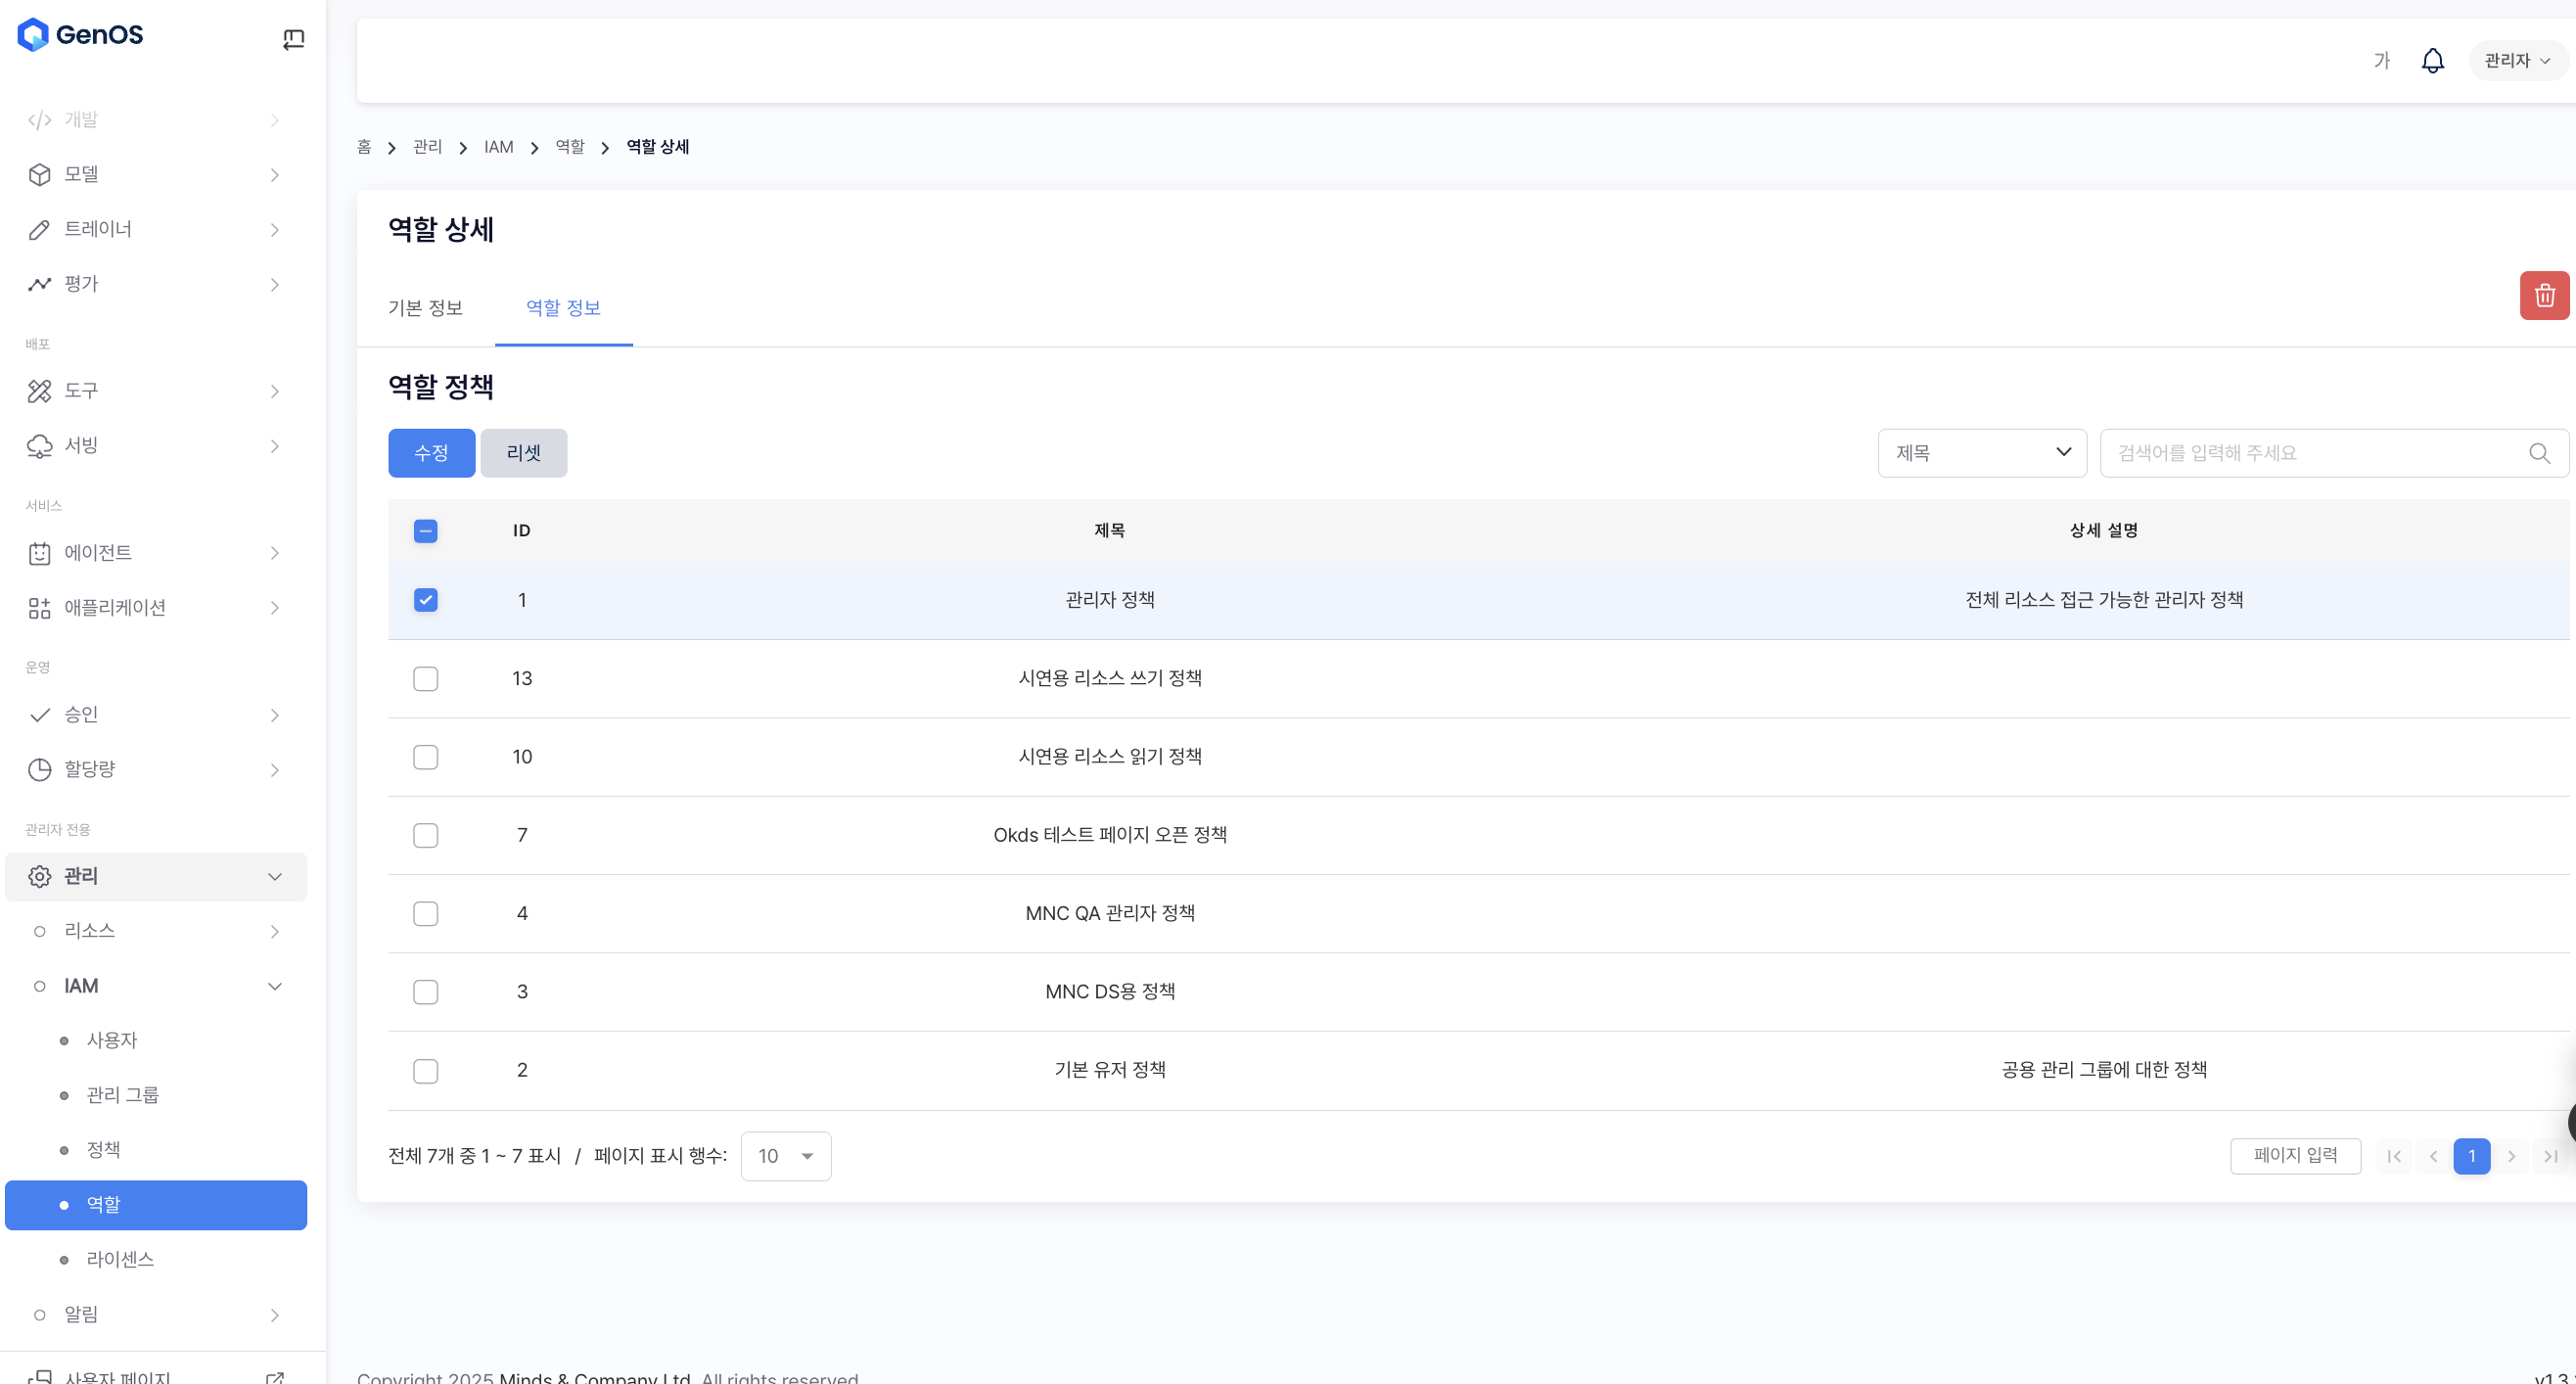Open the notification bell

2432,61
